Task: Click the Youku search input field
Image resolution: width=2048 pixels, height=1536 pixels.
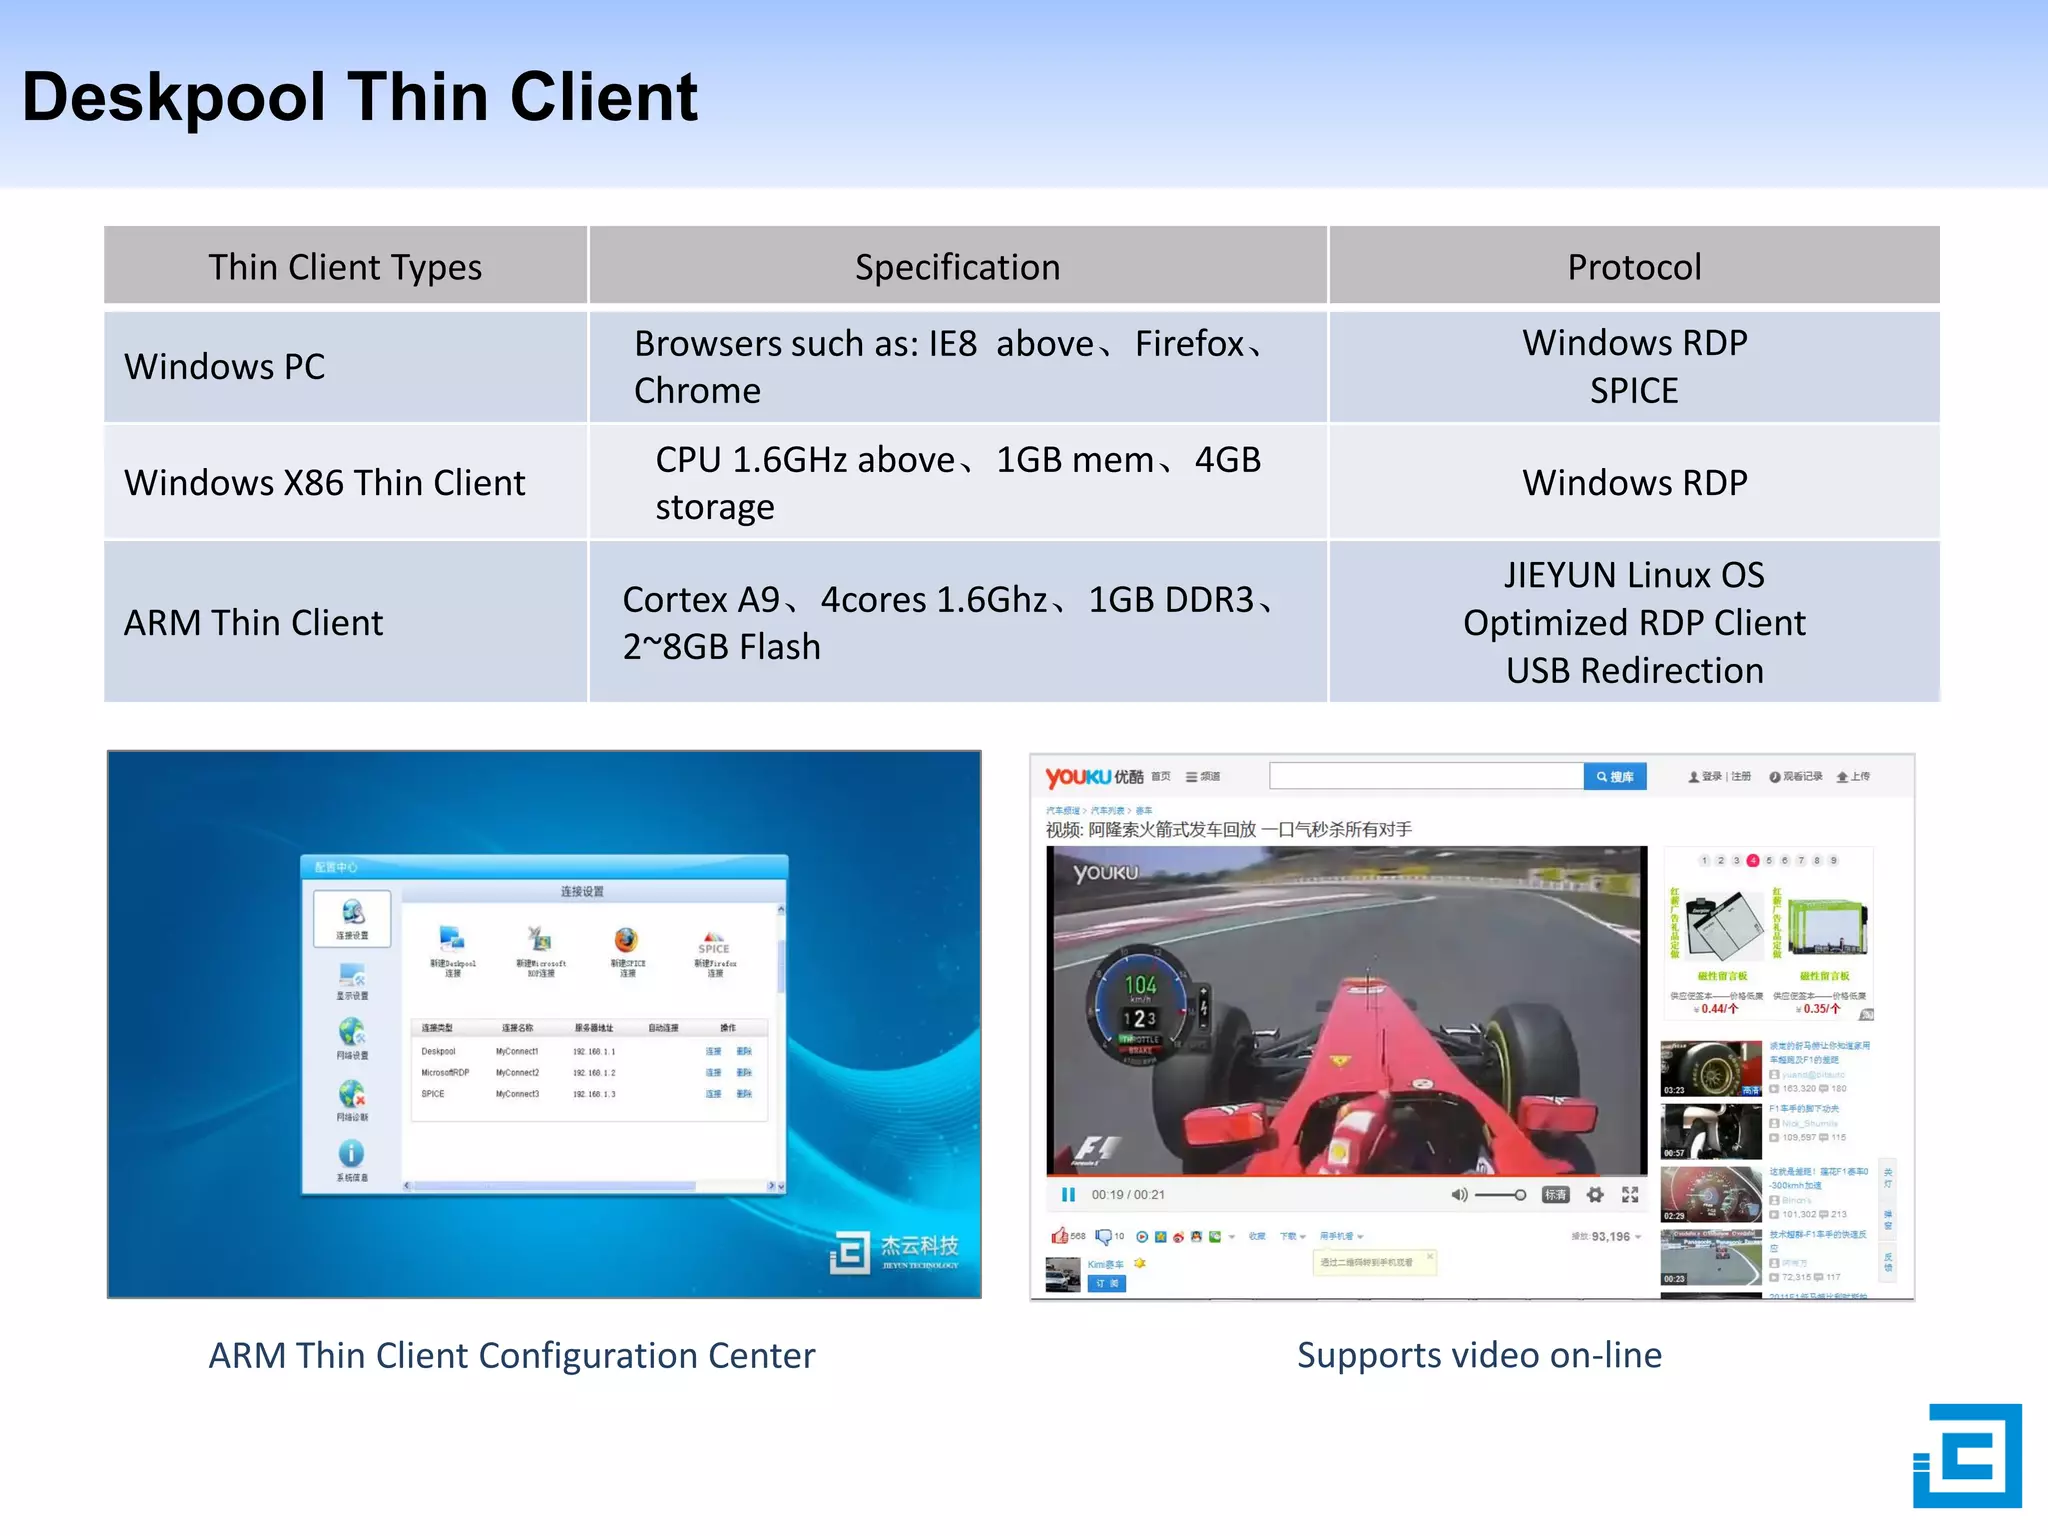Action: click(x=1426, y=776)
